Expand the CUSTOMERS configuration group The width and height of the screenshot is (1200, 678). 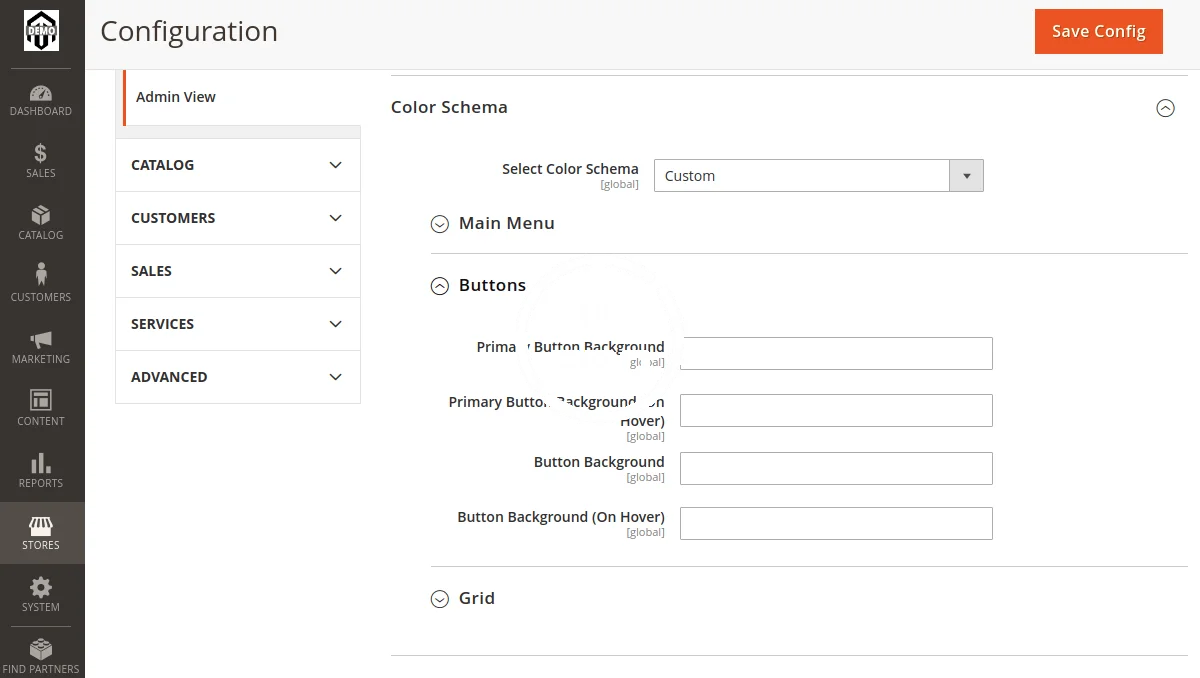pos(238,218)
